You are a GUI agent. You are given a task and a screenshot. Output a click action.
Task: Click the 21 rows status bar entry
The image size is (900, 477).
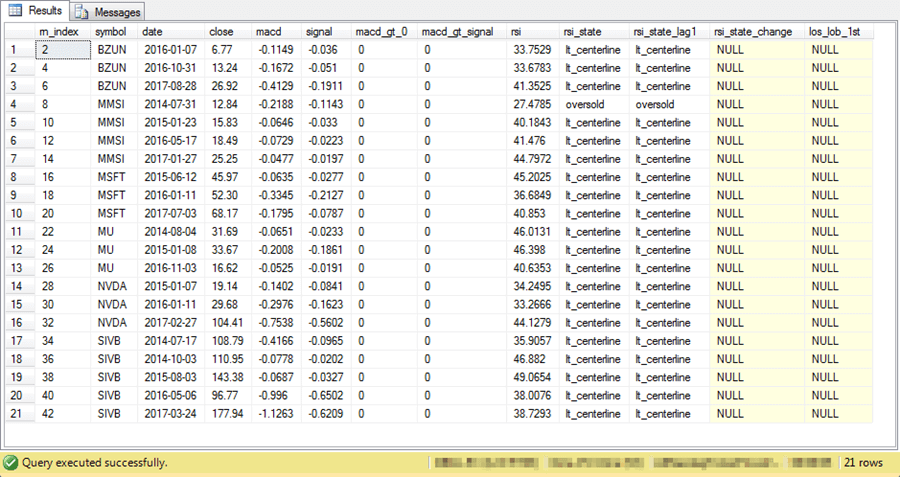click(x=863, y=463)
